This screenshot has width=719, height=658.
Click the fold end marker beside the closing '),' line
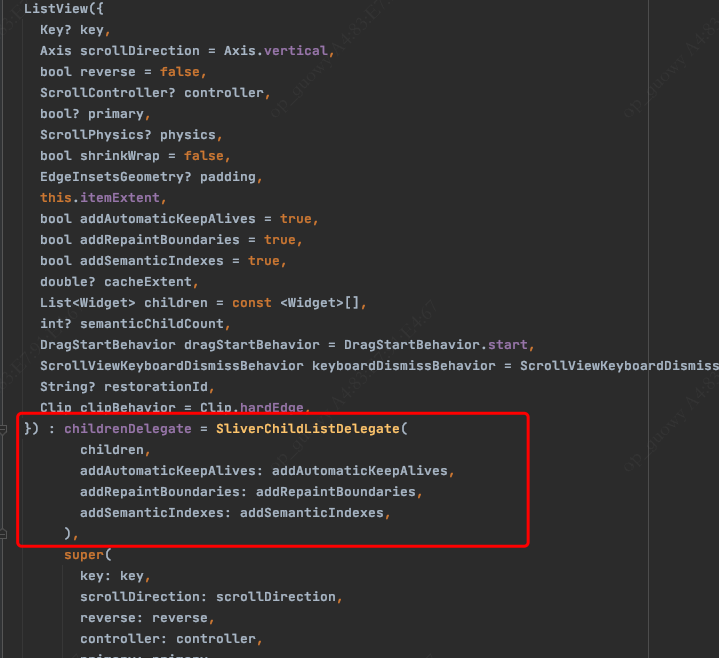tap(3, 534)
